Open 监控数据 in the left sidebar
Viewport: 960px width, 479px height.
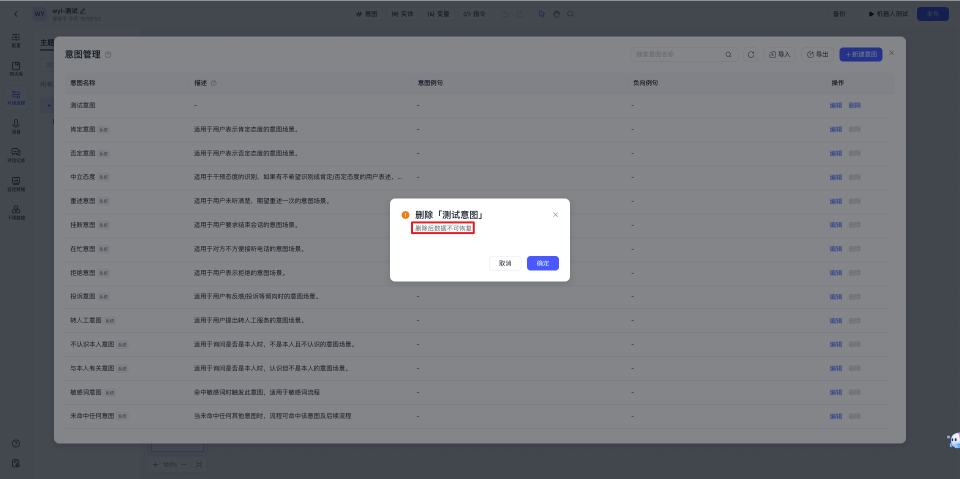point(16,182)
